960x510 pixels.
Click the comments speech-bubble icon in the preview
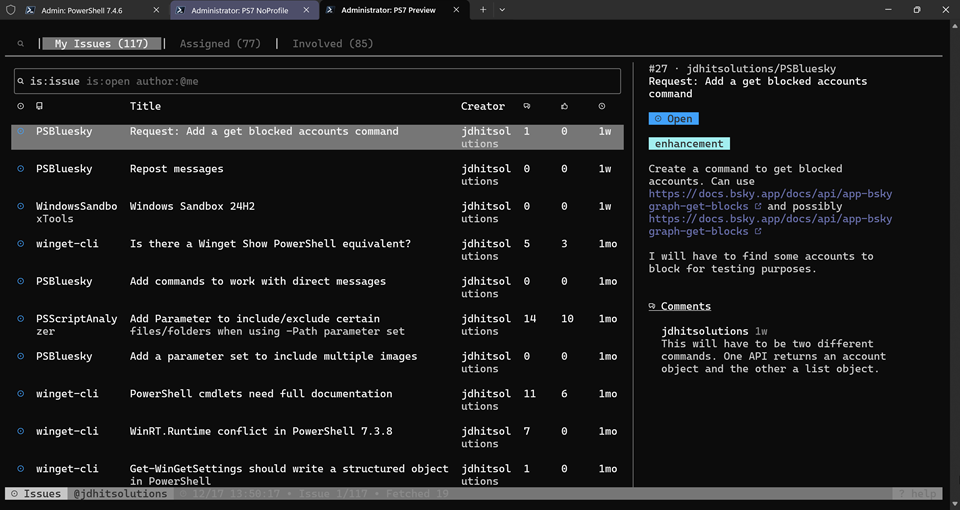point(652,306)
